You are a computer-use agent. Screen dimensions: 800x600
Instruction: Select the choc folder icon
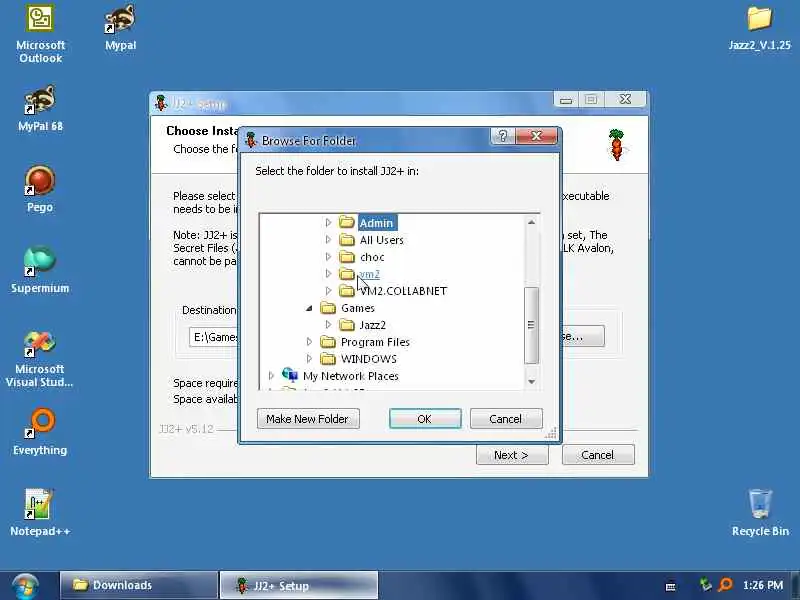347,257
